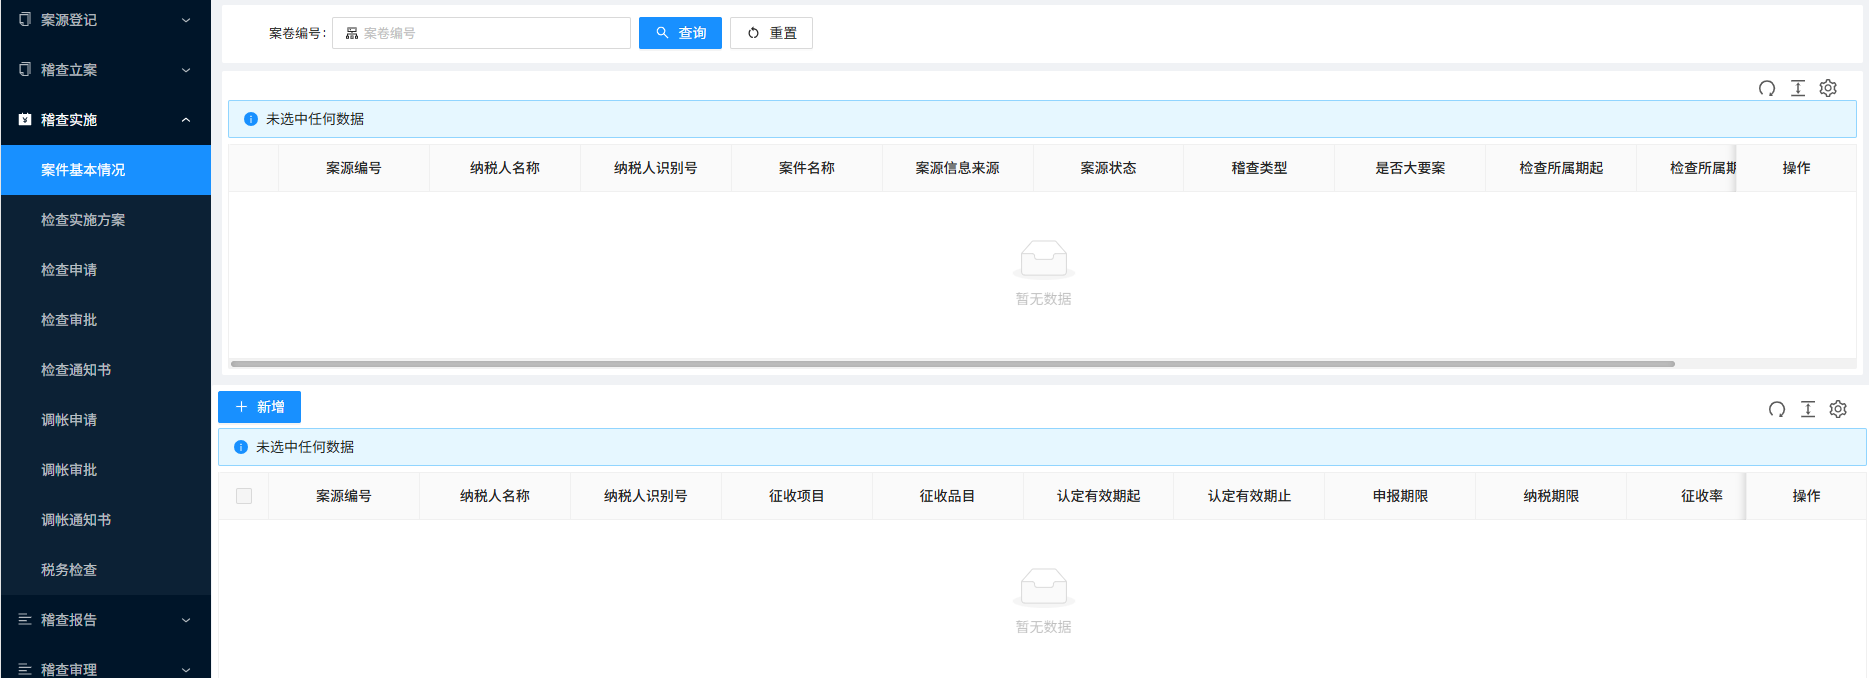The image size is (1869, 678).
Task: Open the 检查实施方案 menu item
Action: tap(83, 220)
